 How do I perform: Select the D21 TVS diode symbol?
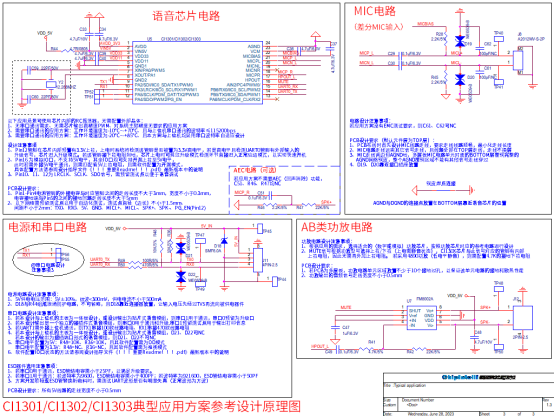181,248
